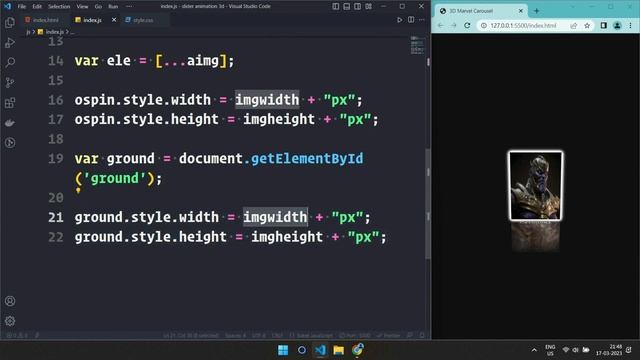Open the Accounts menu in VS Code
Image resolution: width=640 pixels, height=360 pixels.
point(10,301)
